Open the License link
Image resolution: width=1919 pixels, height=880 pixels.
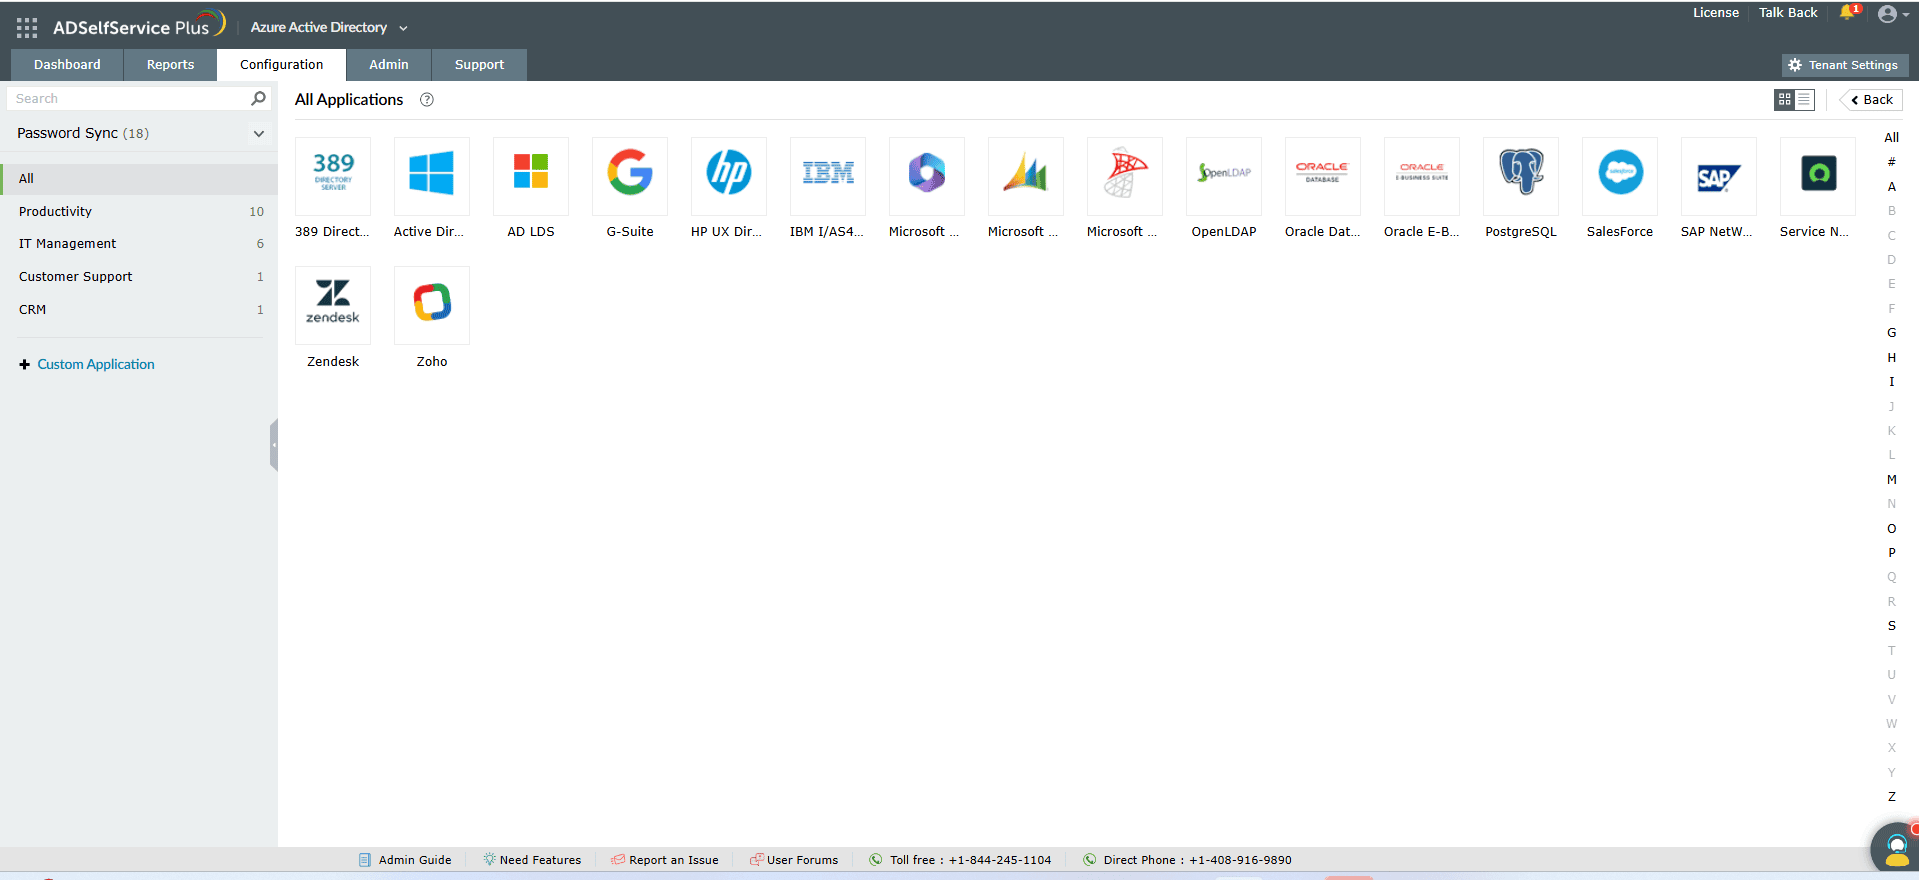1716,13
